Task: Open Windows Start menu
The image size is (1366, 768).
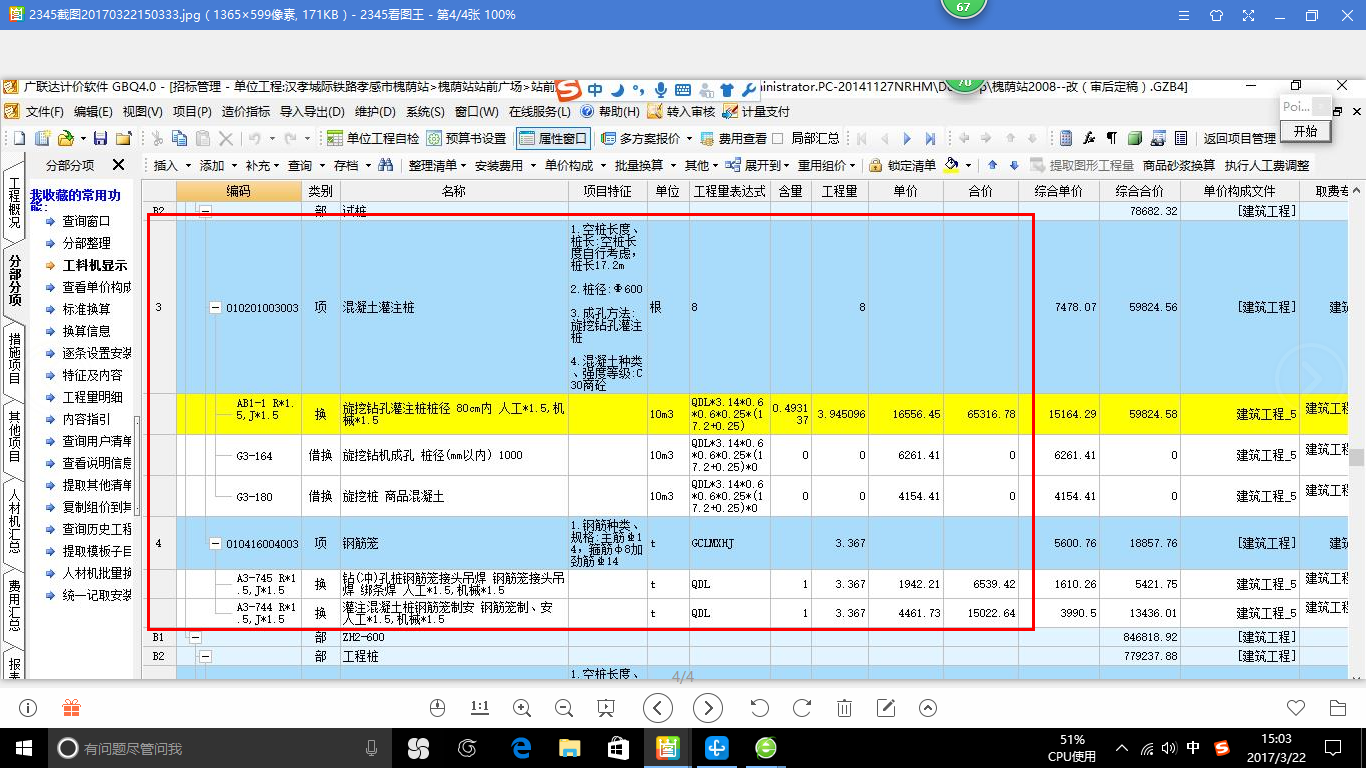Action: [24, 747]
